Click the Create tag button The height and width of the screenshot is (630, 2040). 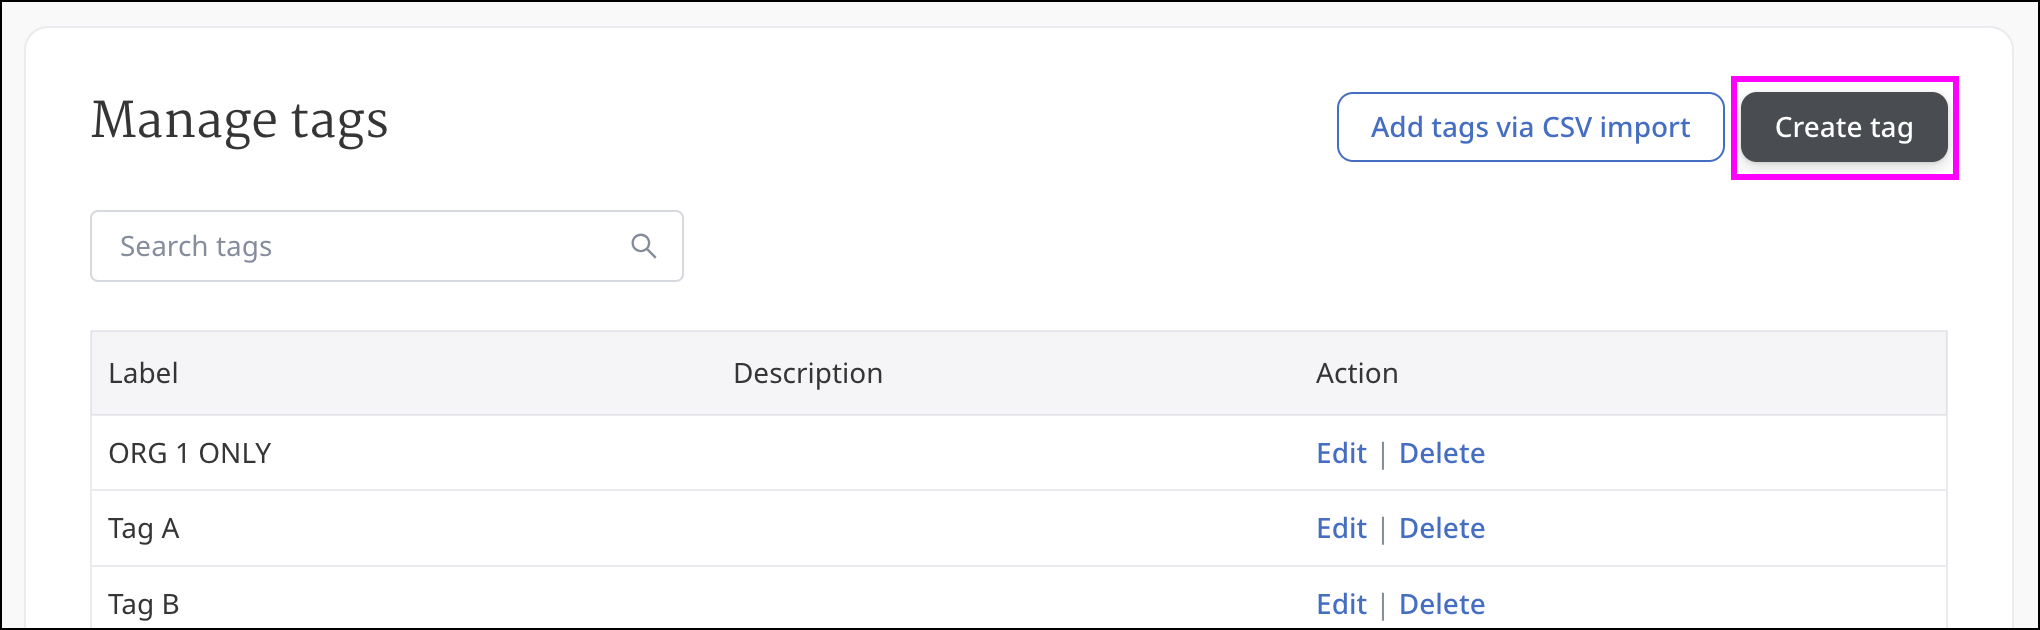click(1843, 127)
